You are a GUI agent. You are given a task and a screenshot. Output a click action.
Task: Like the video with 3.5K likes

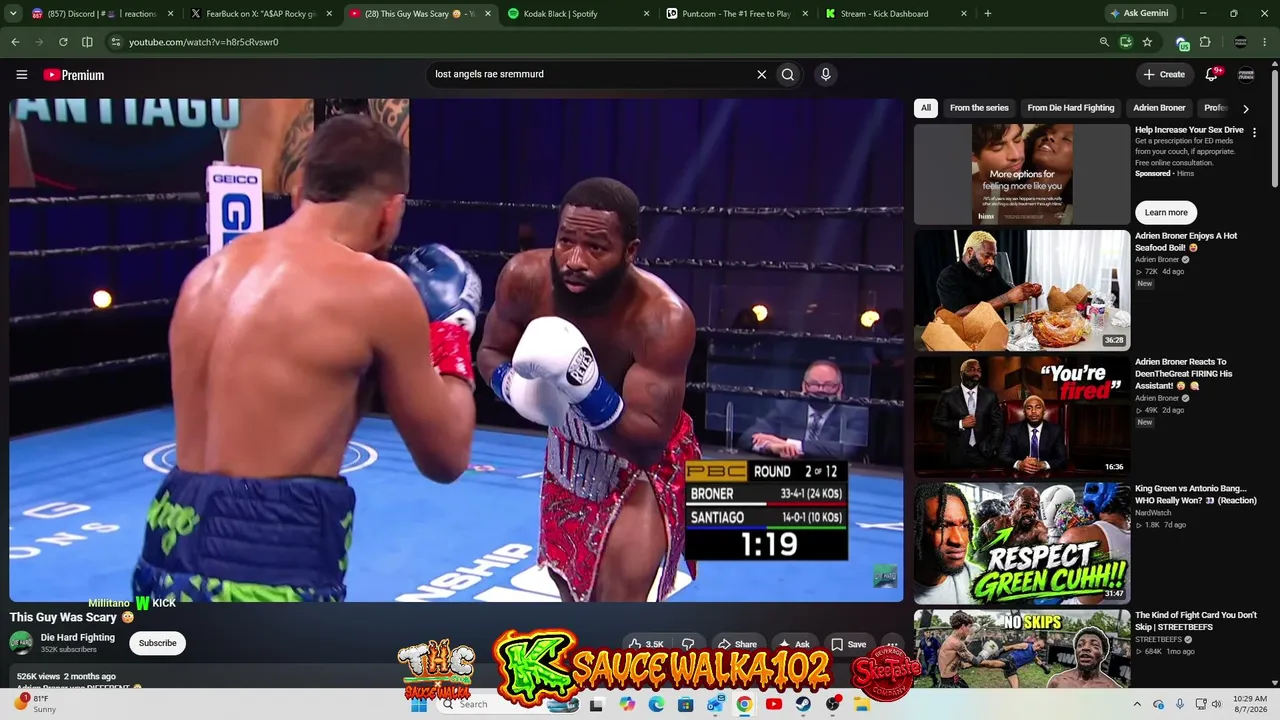647,644
